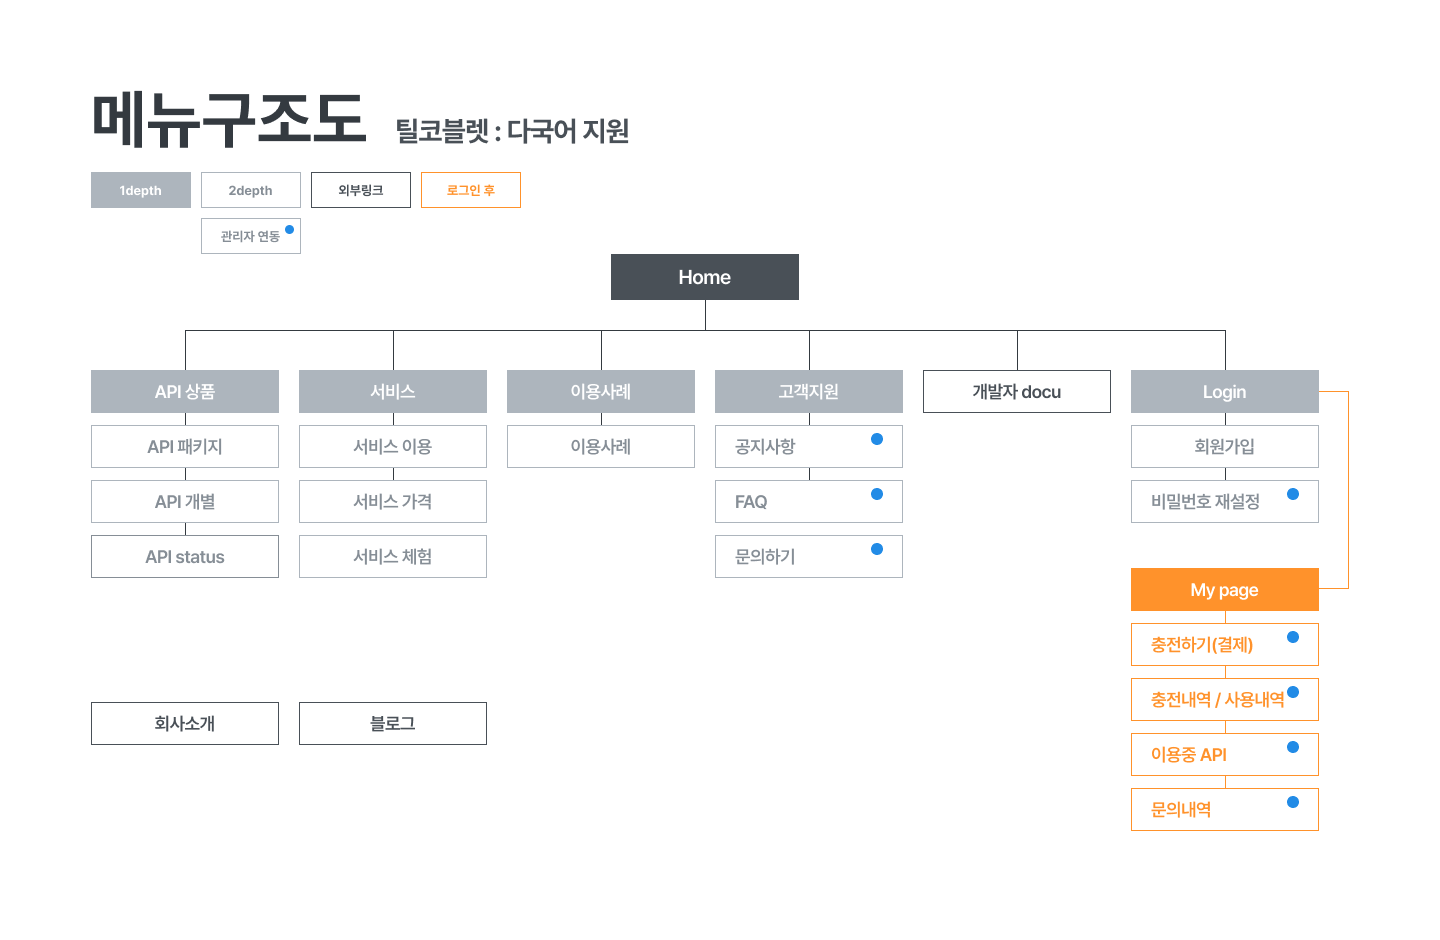Select the 고객지원 menu header
Viewport: 1440px width, 940px height.
pos(809,392)
